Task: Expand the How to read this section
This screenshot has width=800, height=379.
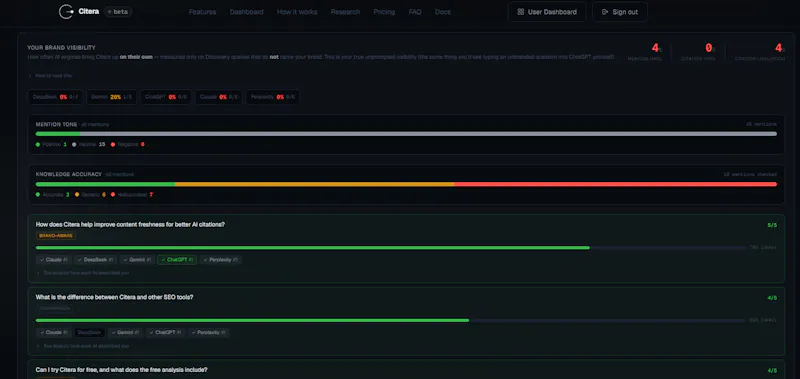Action: click(50, 75)
